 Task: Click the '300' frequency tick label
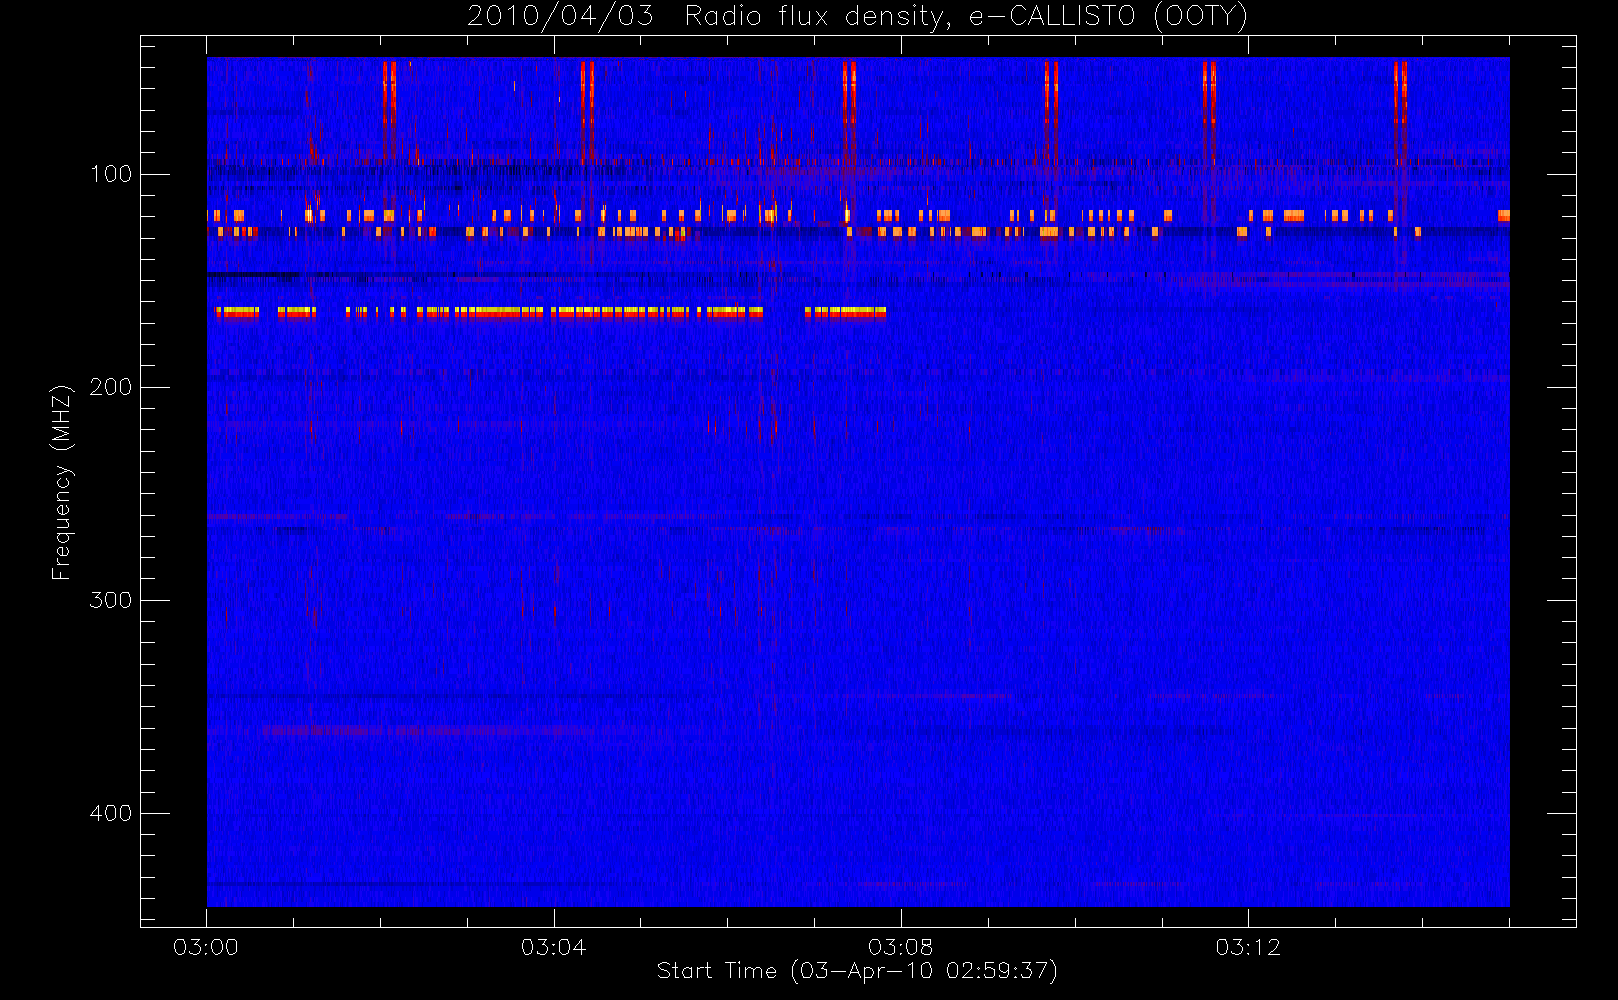(111, 600)
